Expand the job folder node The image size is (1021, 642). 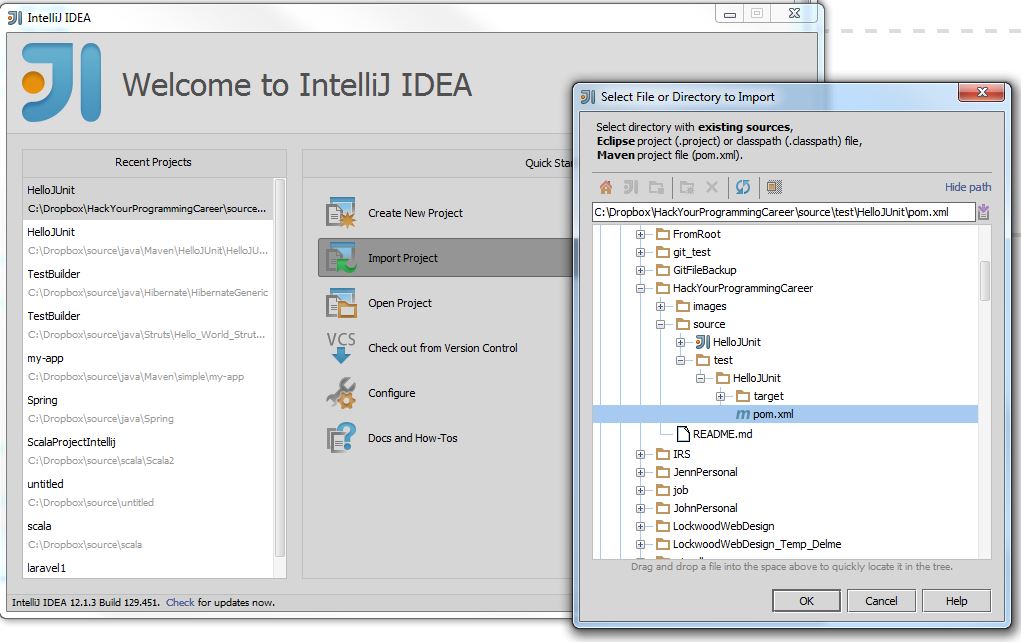(640, 490)
